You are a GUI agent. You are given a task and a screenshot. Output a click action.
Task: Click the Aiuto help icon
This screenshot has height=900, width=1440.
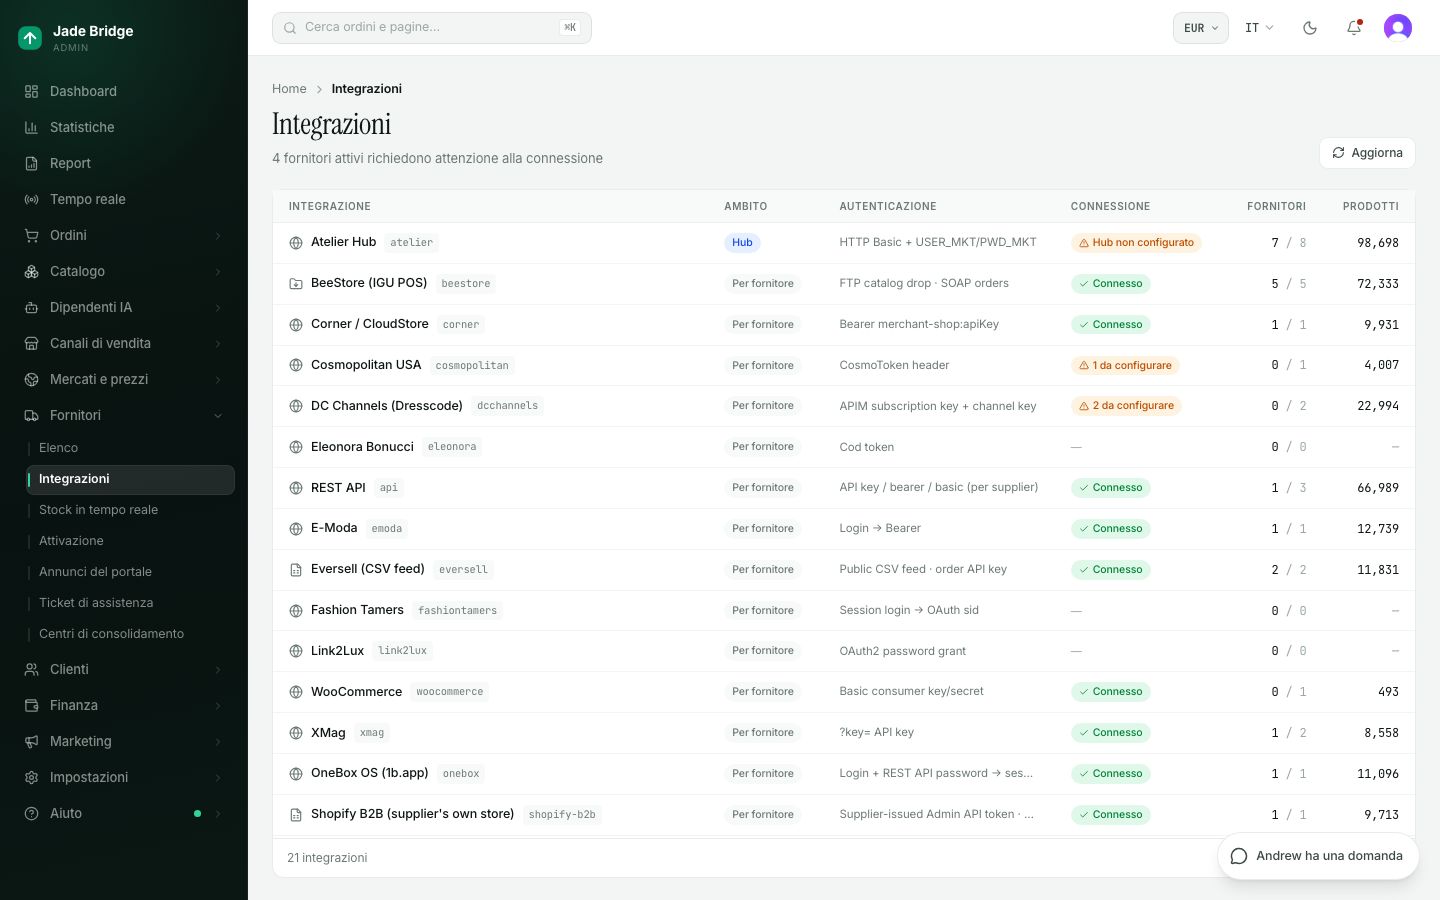coord(31,813)
